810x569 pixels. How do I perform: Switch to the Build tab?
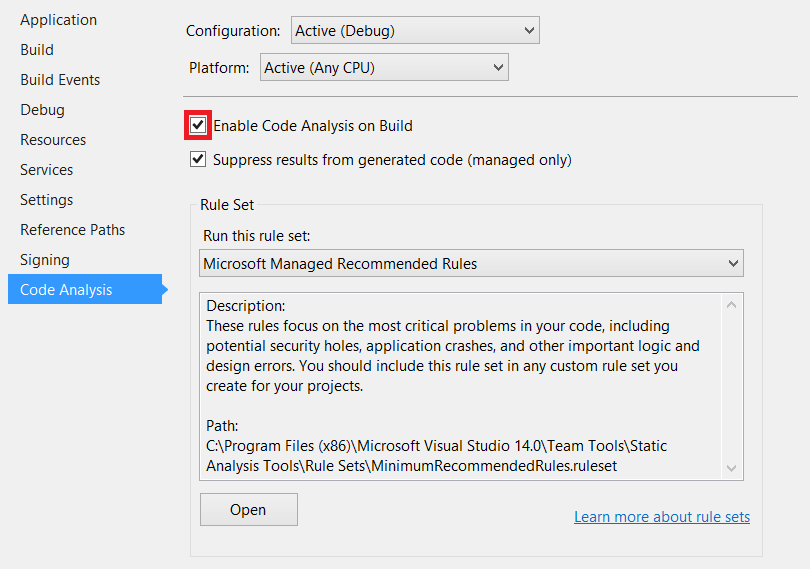[37, 50]
